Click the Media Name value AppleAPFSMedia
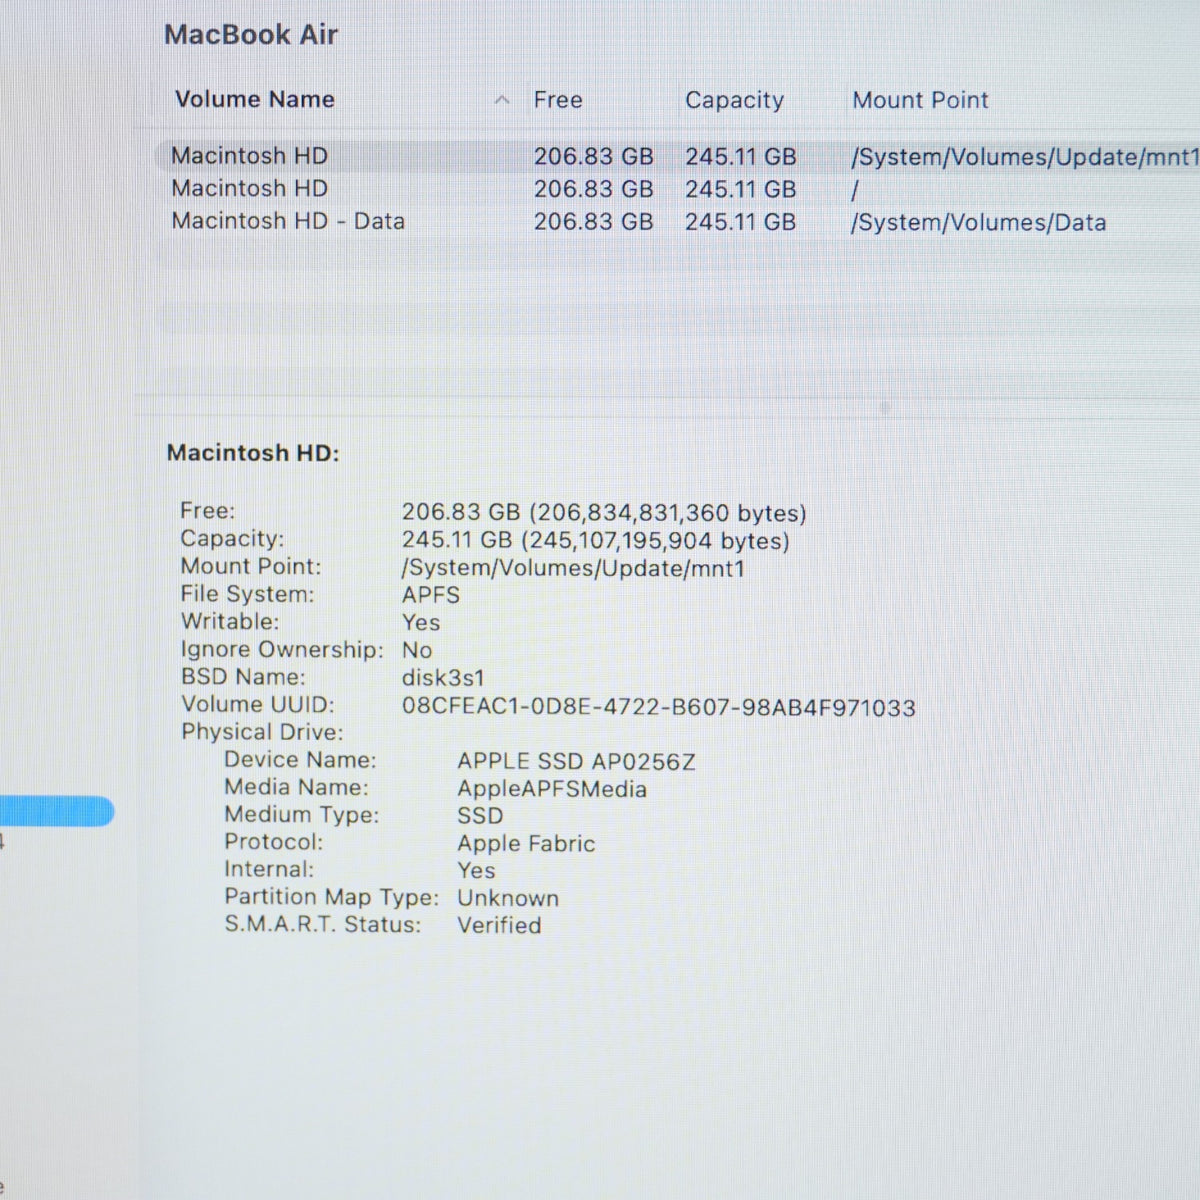 (552, 789)
